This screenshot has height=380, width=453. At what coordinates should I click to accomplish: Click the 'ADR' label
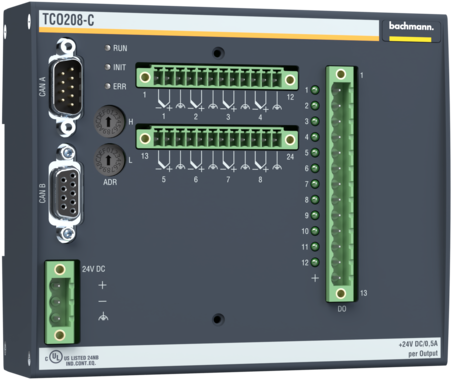[x=110, y=182]
